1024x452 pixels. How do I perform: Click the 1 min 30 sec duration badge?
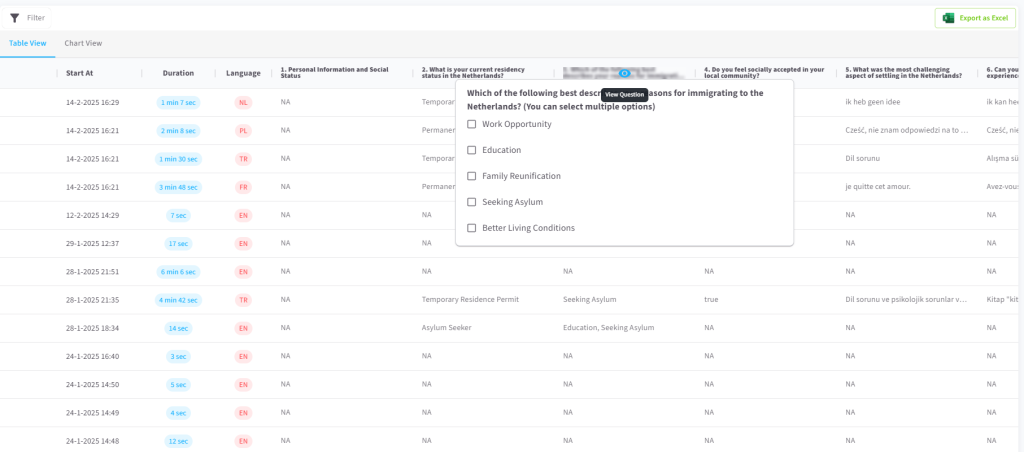178,159
